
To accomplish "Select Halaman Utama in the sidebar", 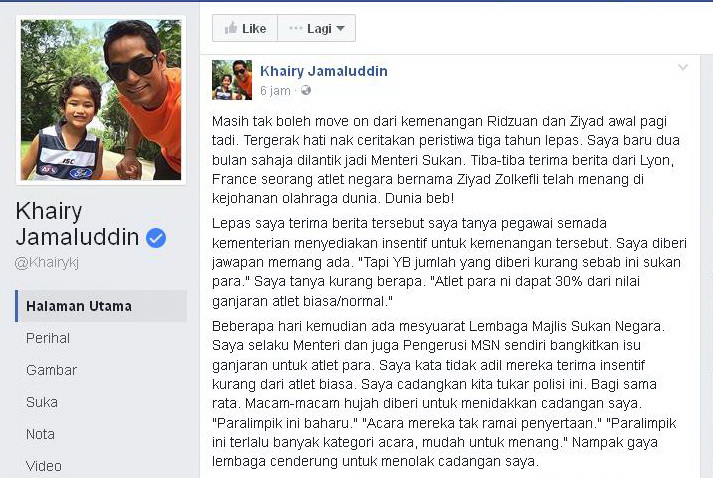I will [x=101, y=306].
